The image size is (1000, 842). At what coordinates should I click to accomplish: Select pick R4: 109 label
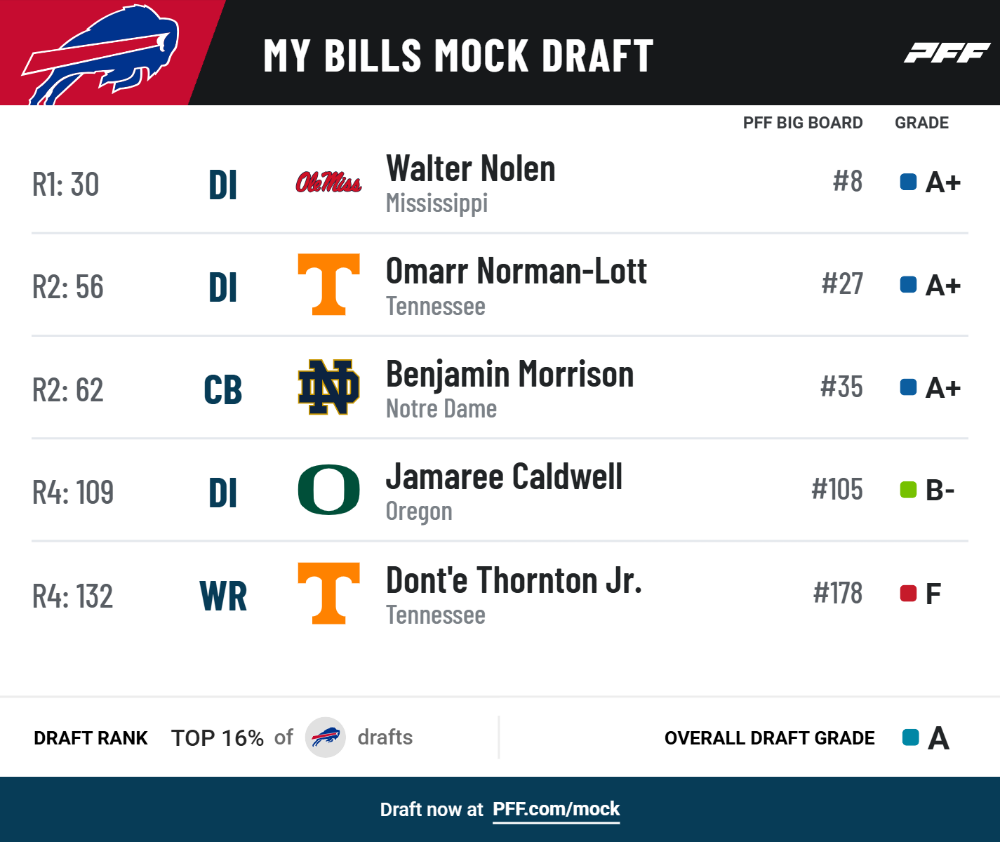[73, 492]
